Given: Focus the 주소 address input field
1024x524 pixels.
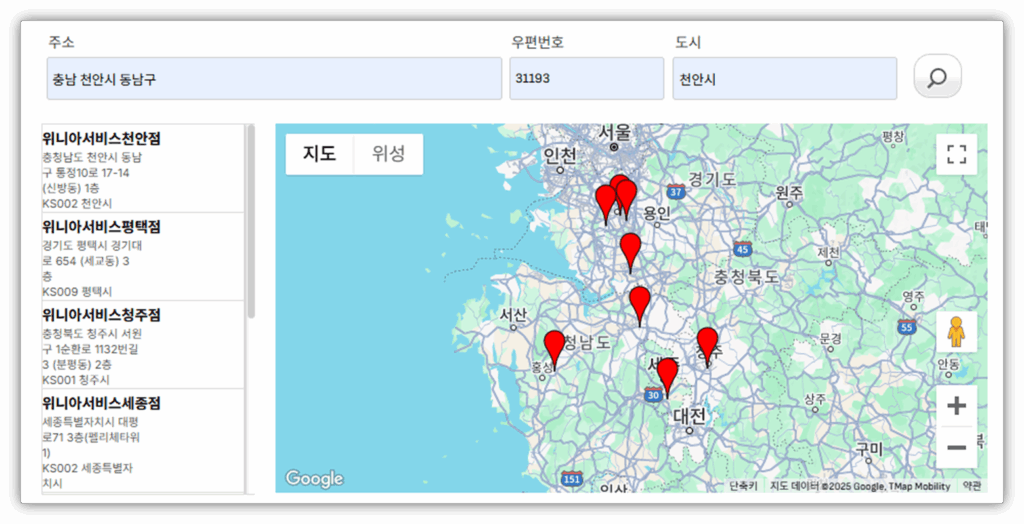Looking at the screenshot, I should coord(274,78).
